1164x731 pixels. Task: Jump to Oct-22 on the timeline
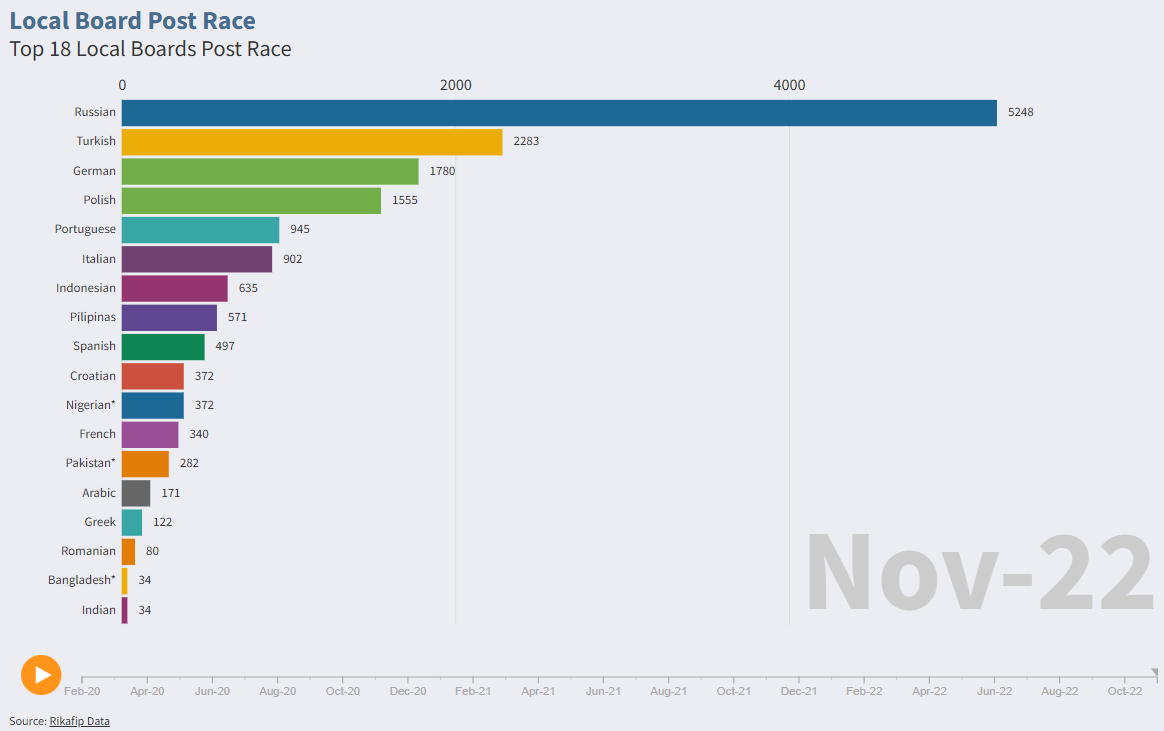point(1125,691)
